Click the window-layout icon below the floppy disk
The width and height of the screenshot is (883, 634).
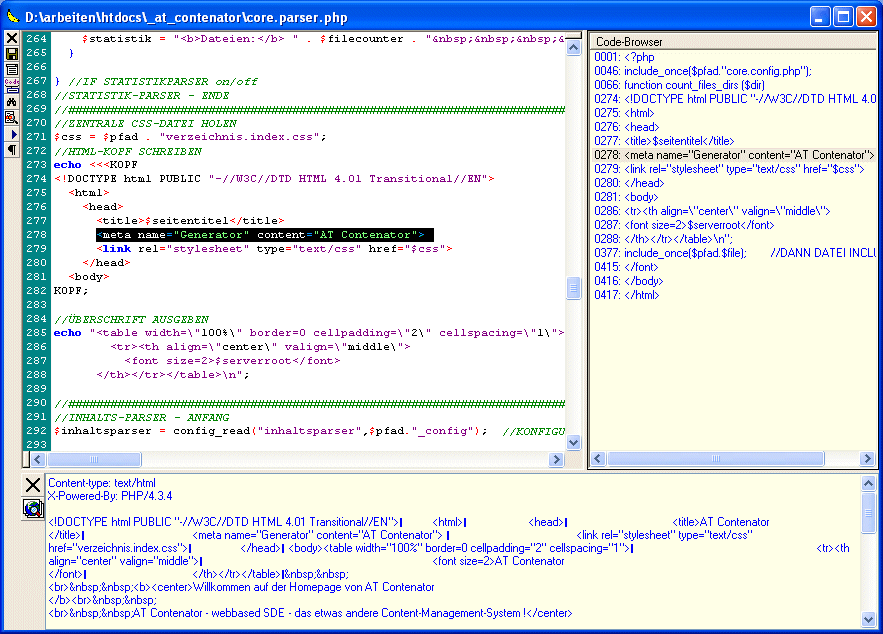[x=12, y=70]
